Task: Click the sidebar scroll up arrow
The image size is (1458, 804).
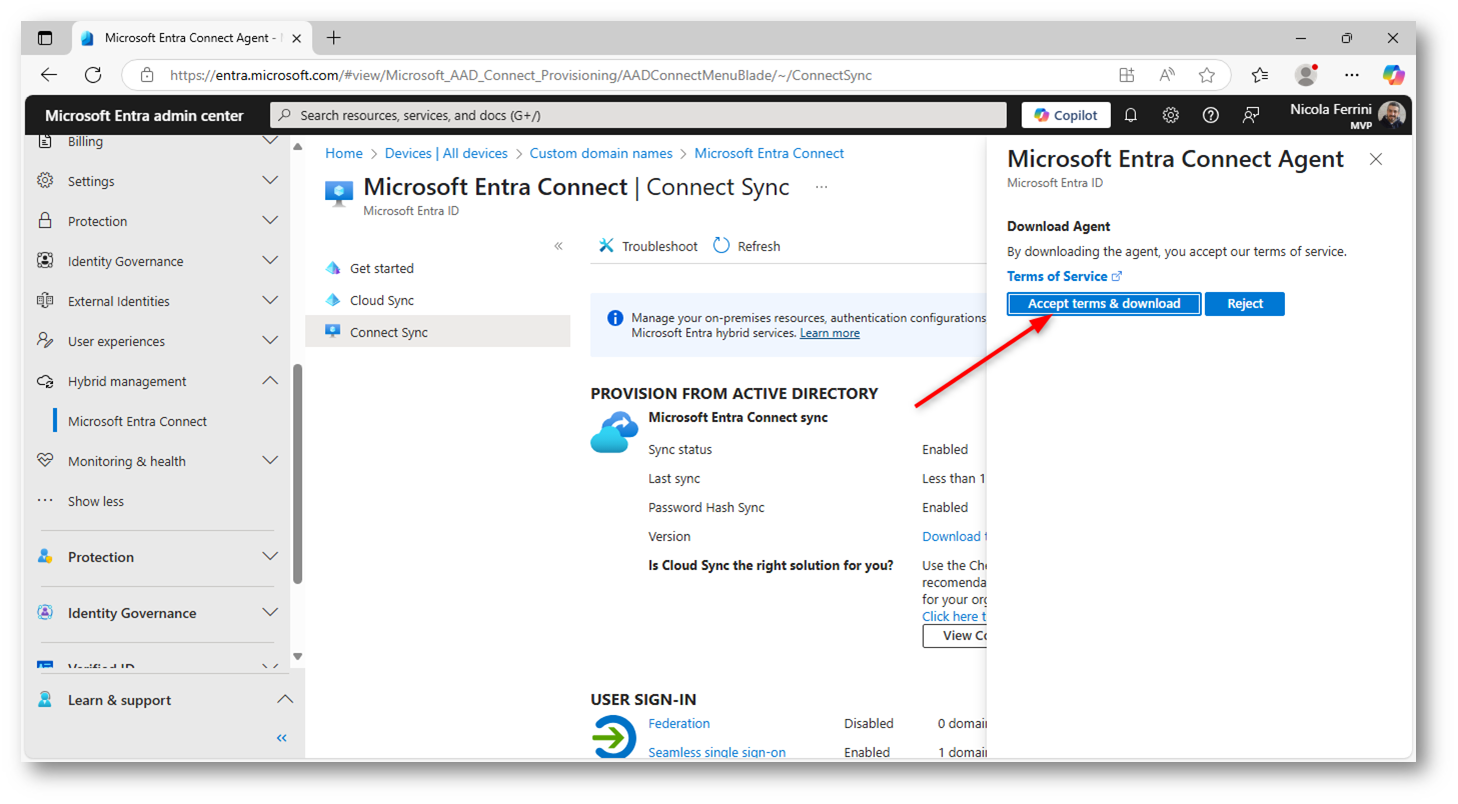Action: pos(297,148)
